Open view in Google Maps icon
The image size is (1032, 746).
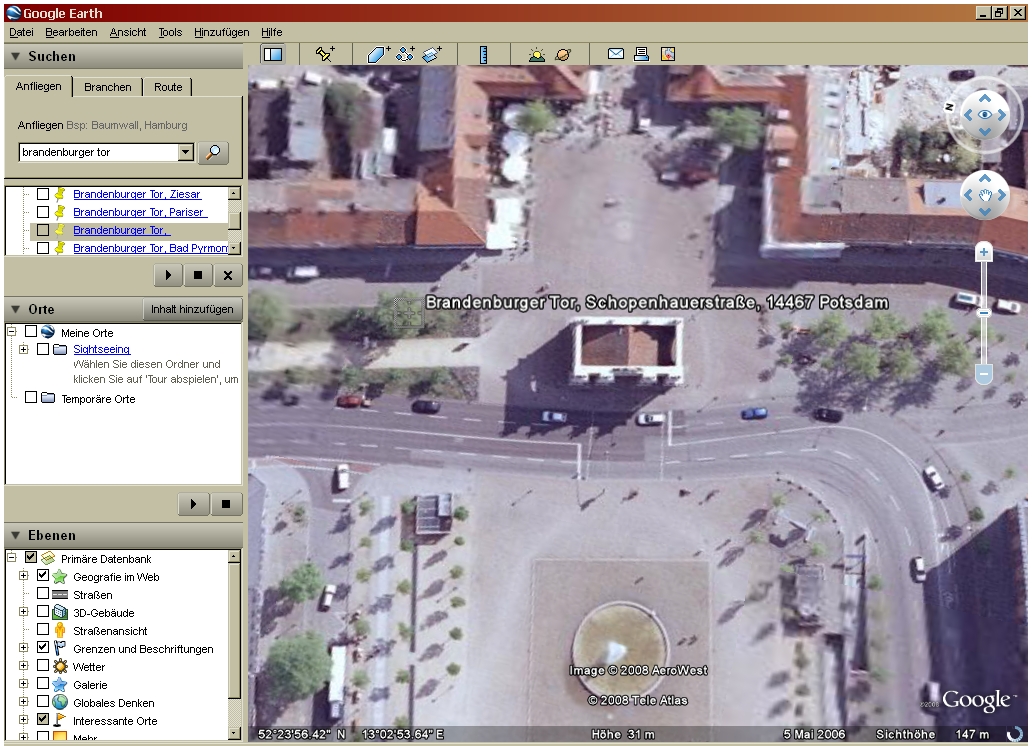[x=668, y=54]
